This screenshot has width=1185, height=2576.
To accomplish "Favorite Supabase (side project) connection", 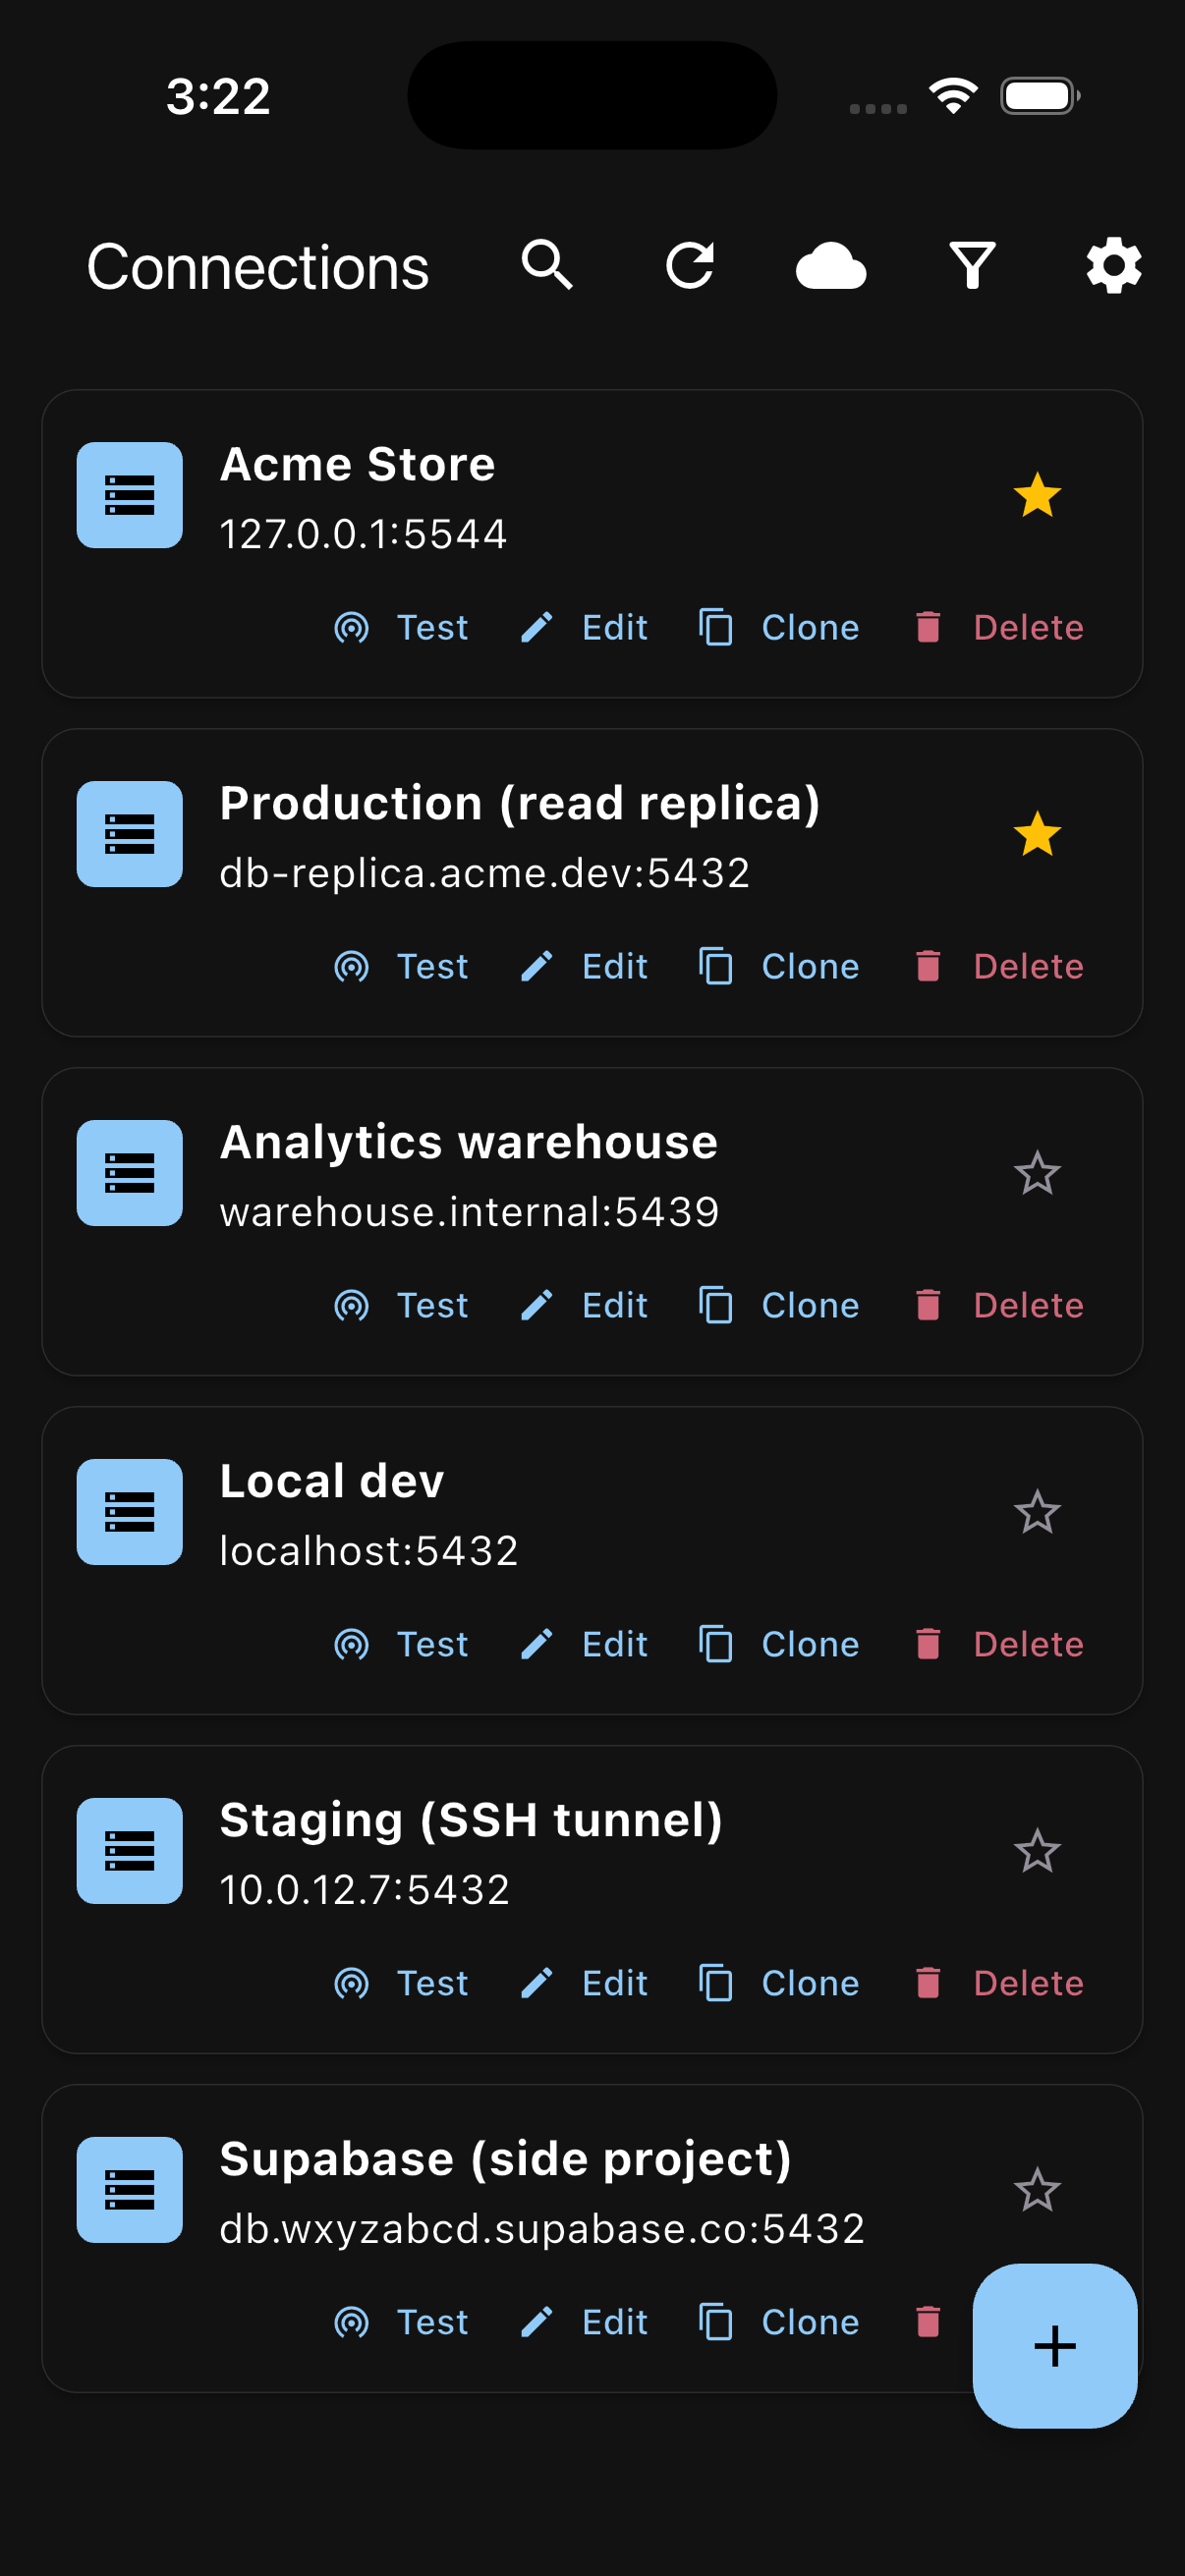I will (1037, 2190).
